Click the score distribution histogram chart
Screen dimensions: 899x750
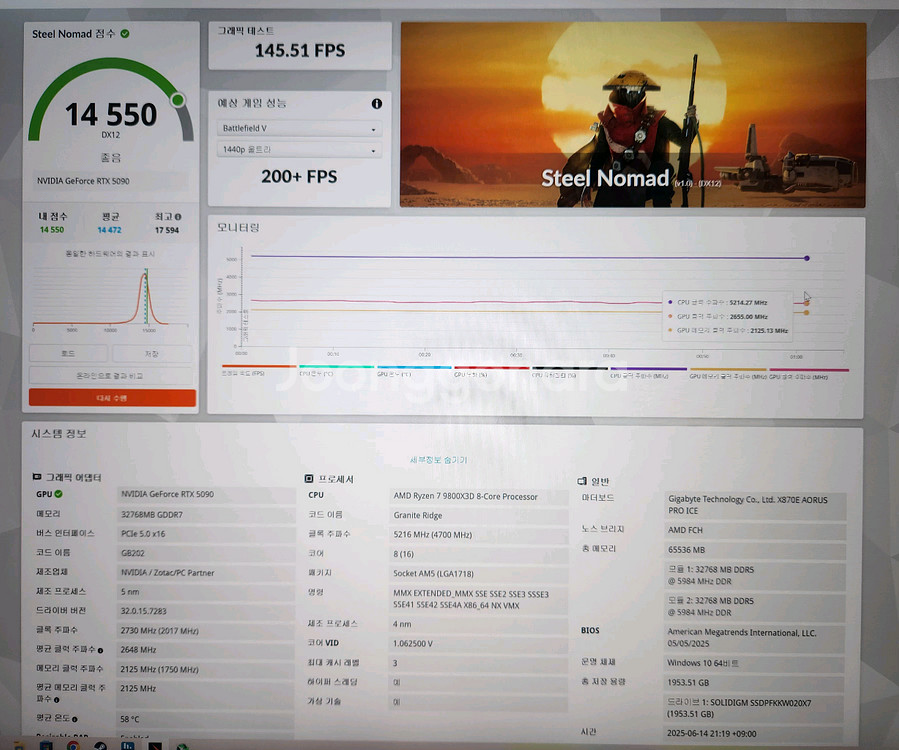(x=110, y=298)
